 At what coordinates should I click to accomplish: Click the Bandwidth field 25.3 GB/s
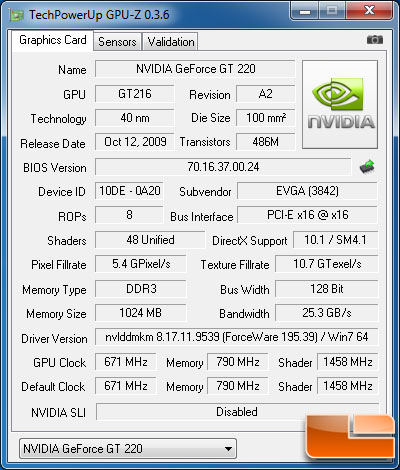tap(327, 313)
